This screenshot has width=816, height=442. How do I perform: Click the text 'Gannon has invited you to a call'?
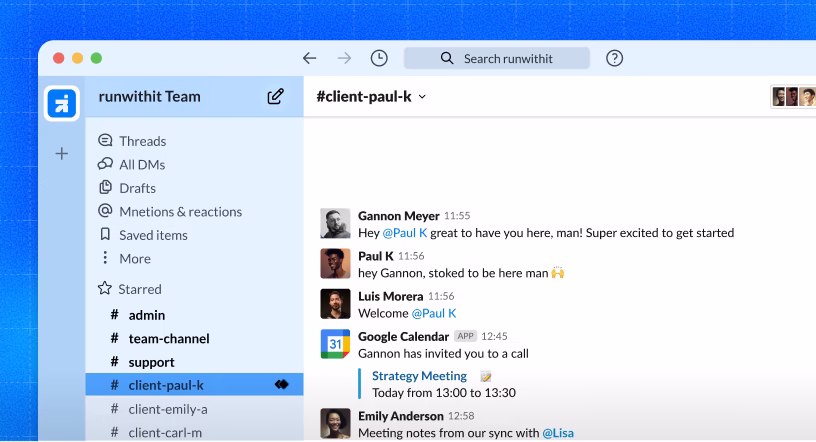coord(443,353)
